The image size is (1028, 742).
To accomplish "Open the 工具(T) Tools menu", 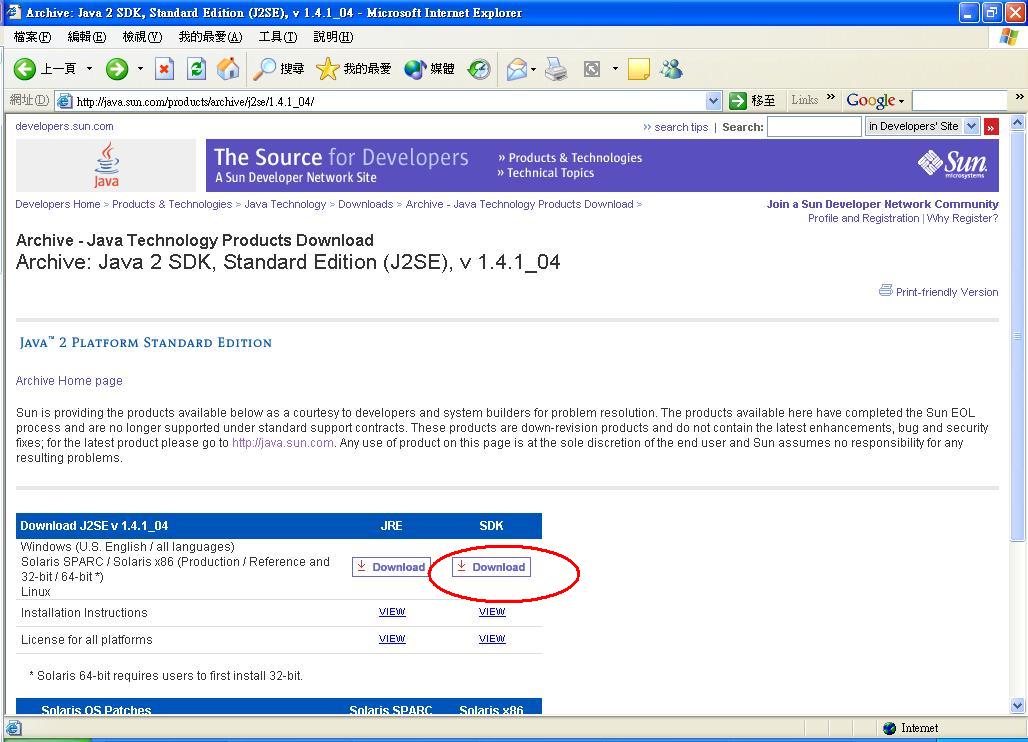I will pyautogui.click(x=277, y=37).
